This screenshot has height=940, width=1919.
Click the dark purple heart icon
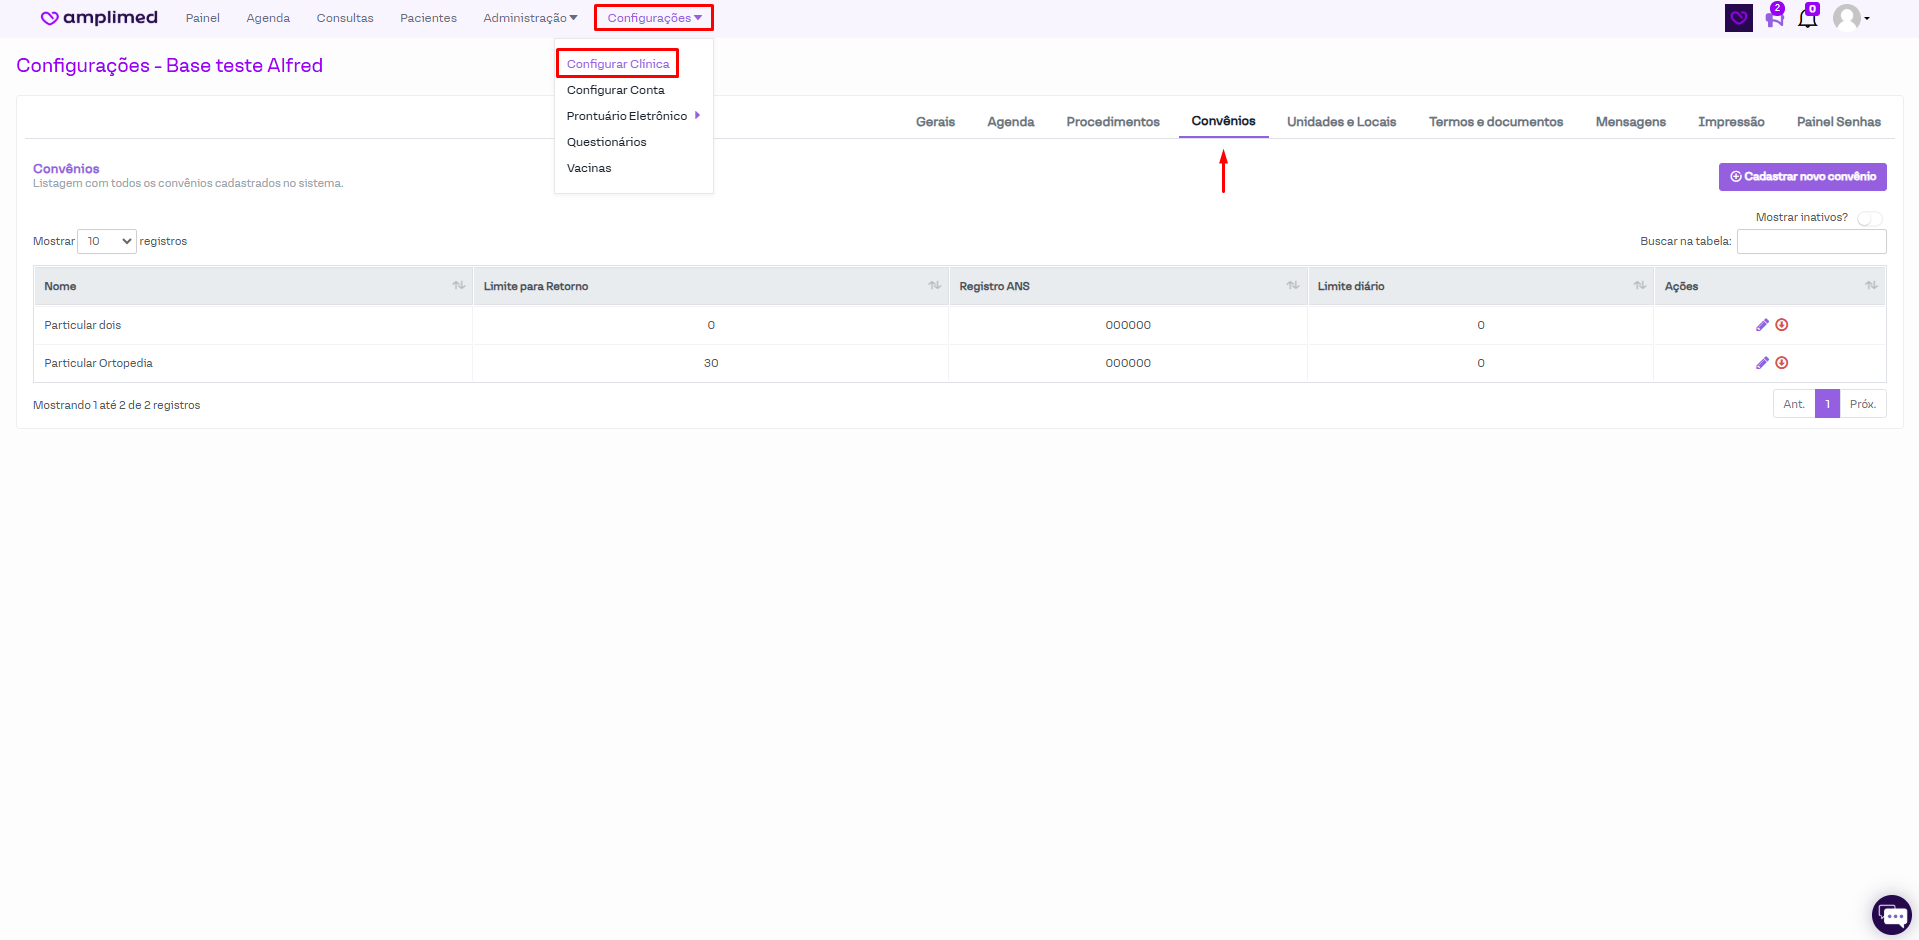point(1739,18)
